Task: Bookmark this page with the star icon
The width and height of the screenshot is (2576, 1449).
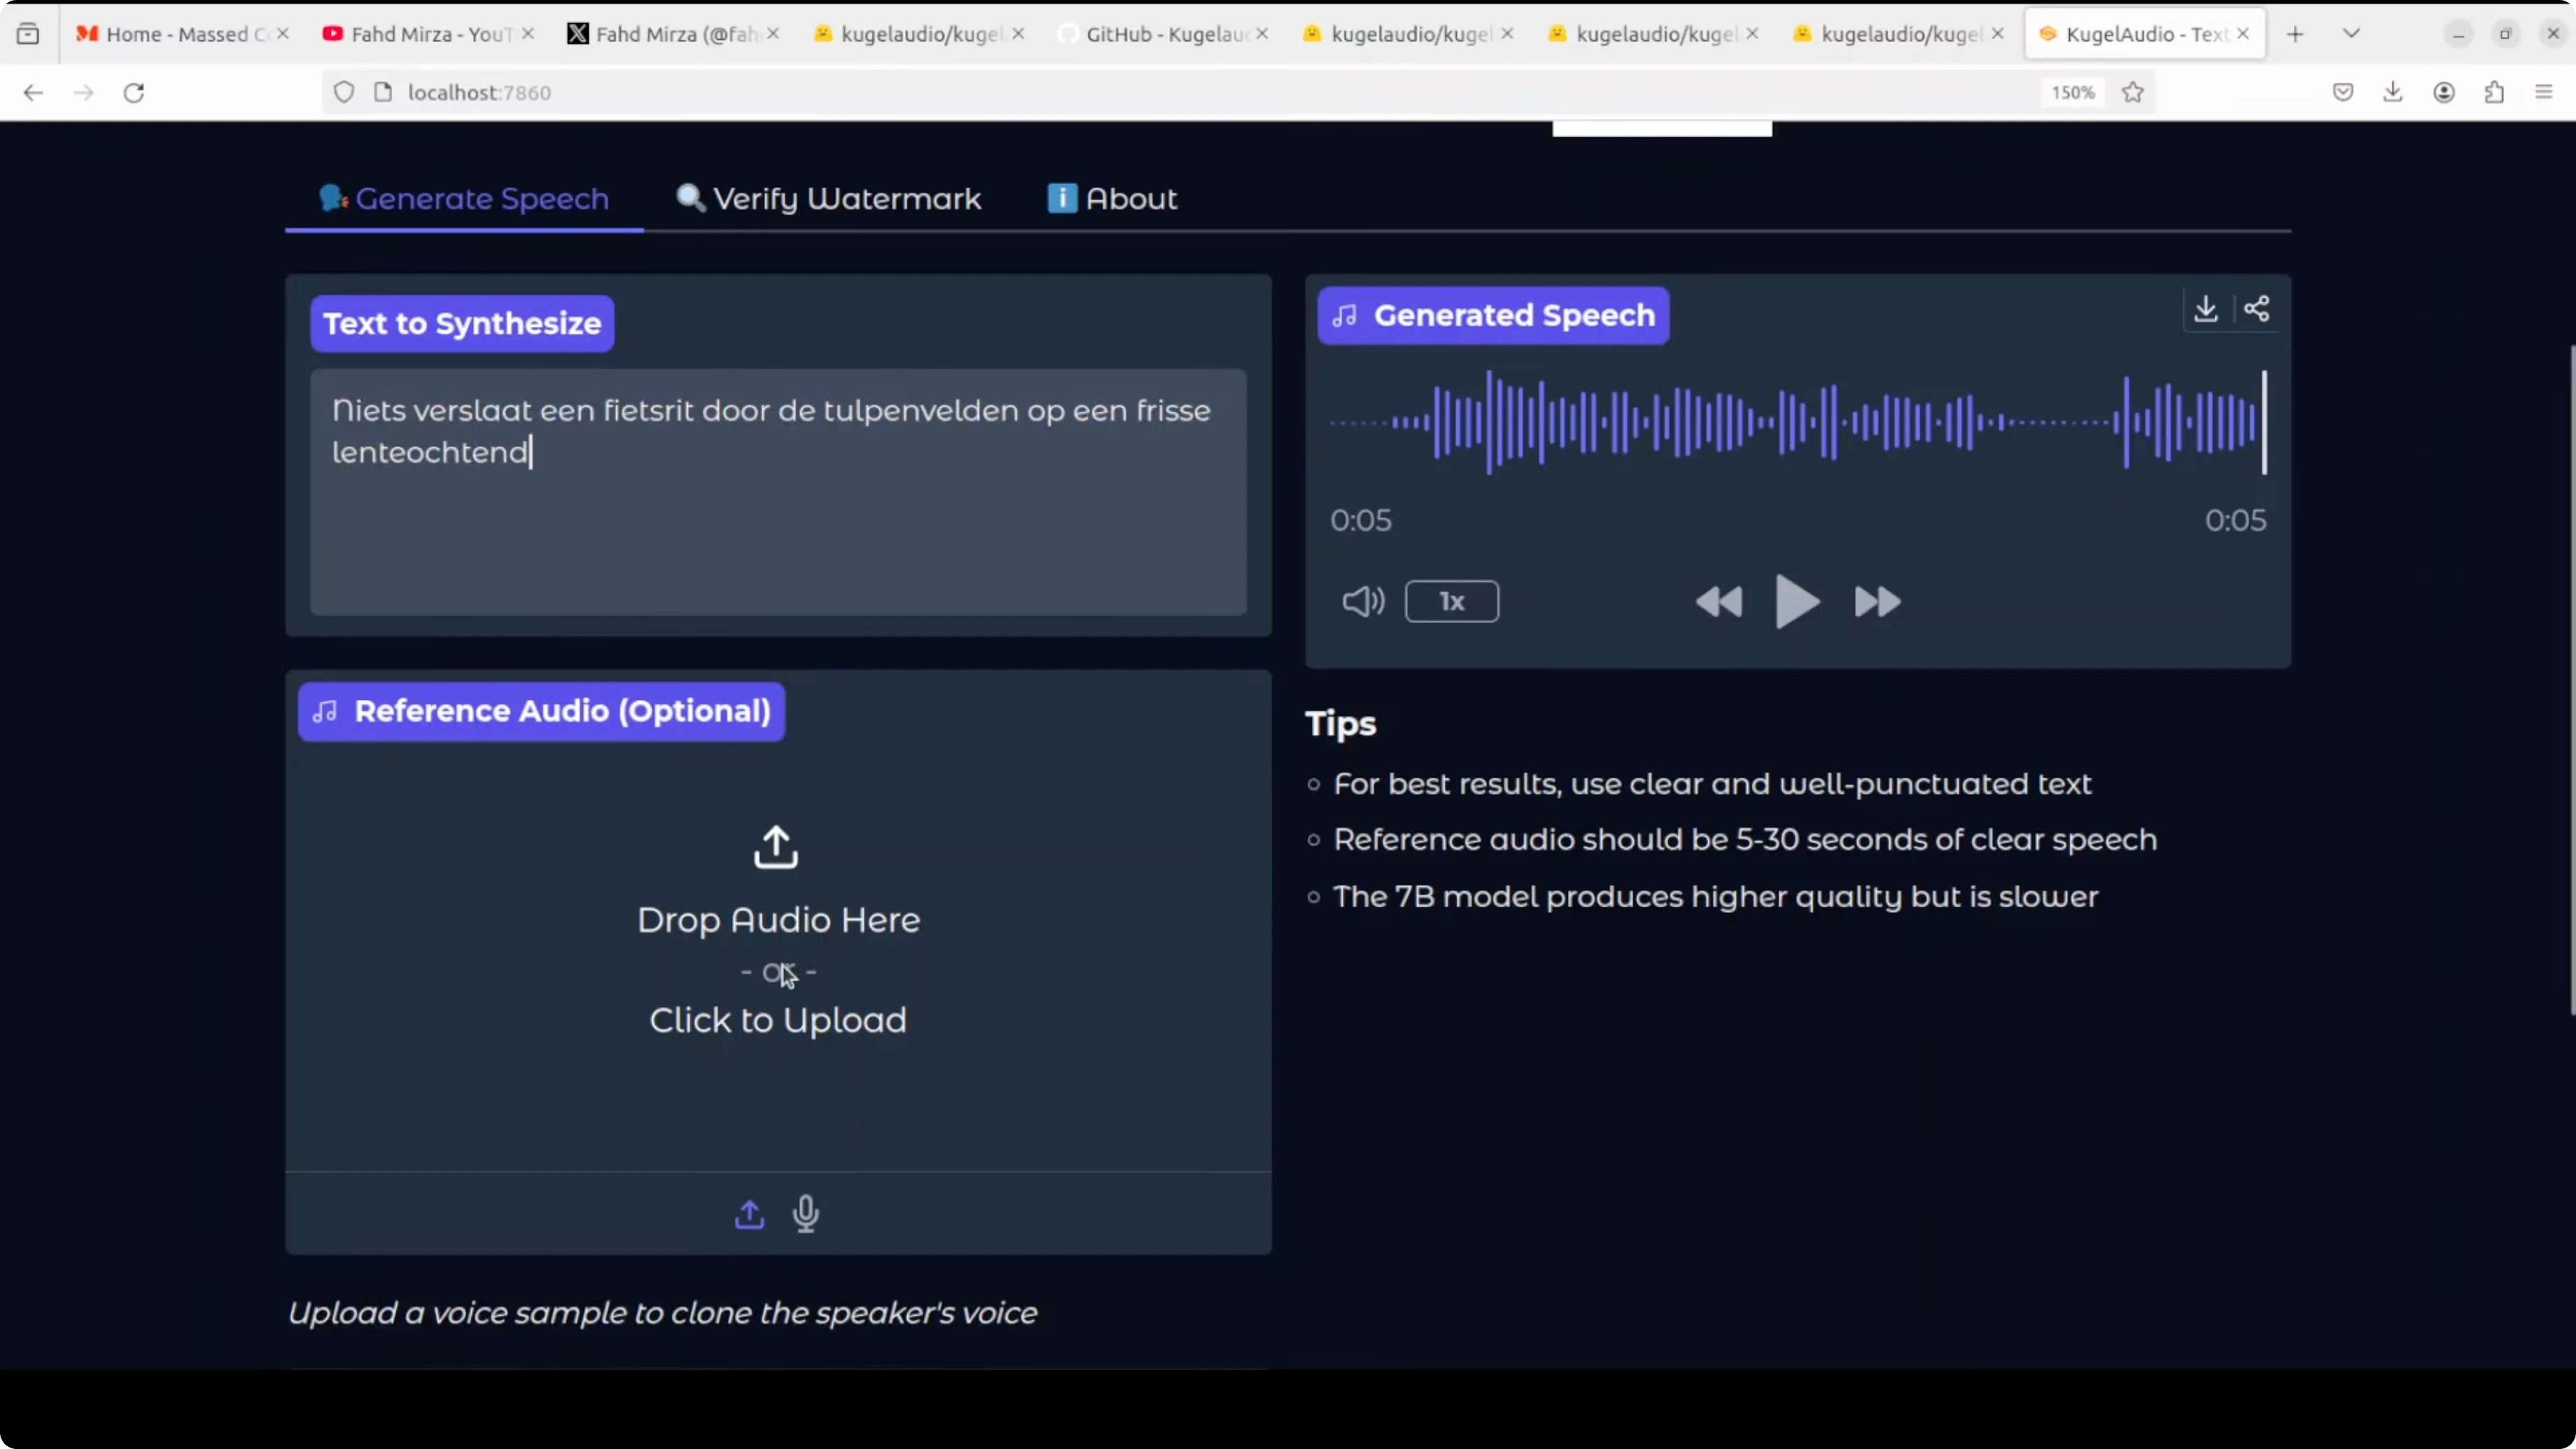Action: 2133,93
